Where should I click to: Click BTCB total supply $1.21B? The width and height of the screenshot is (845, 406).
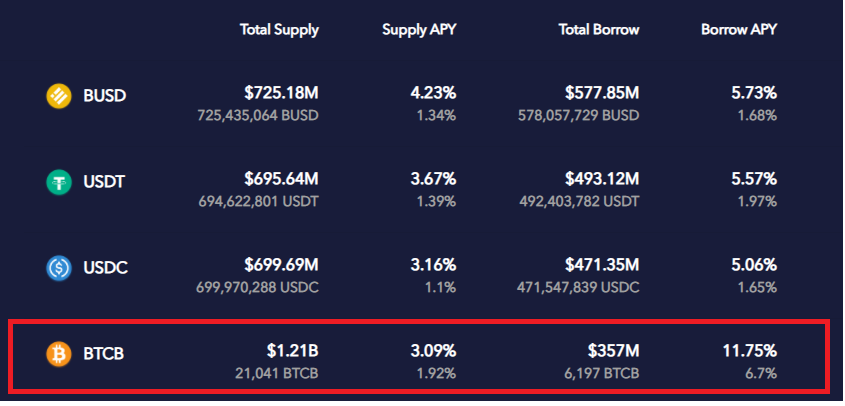(x=293, y=351)
